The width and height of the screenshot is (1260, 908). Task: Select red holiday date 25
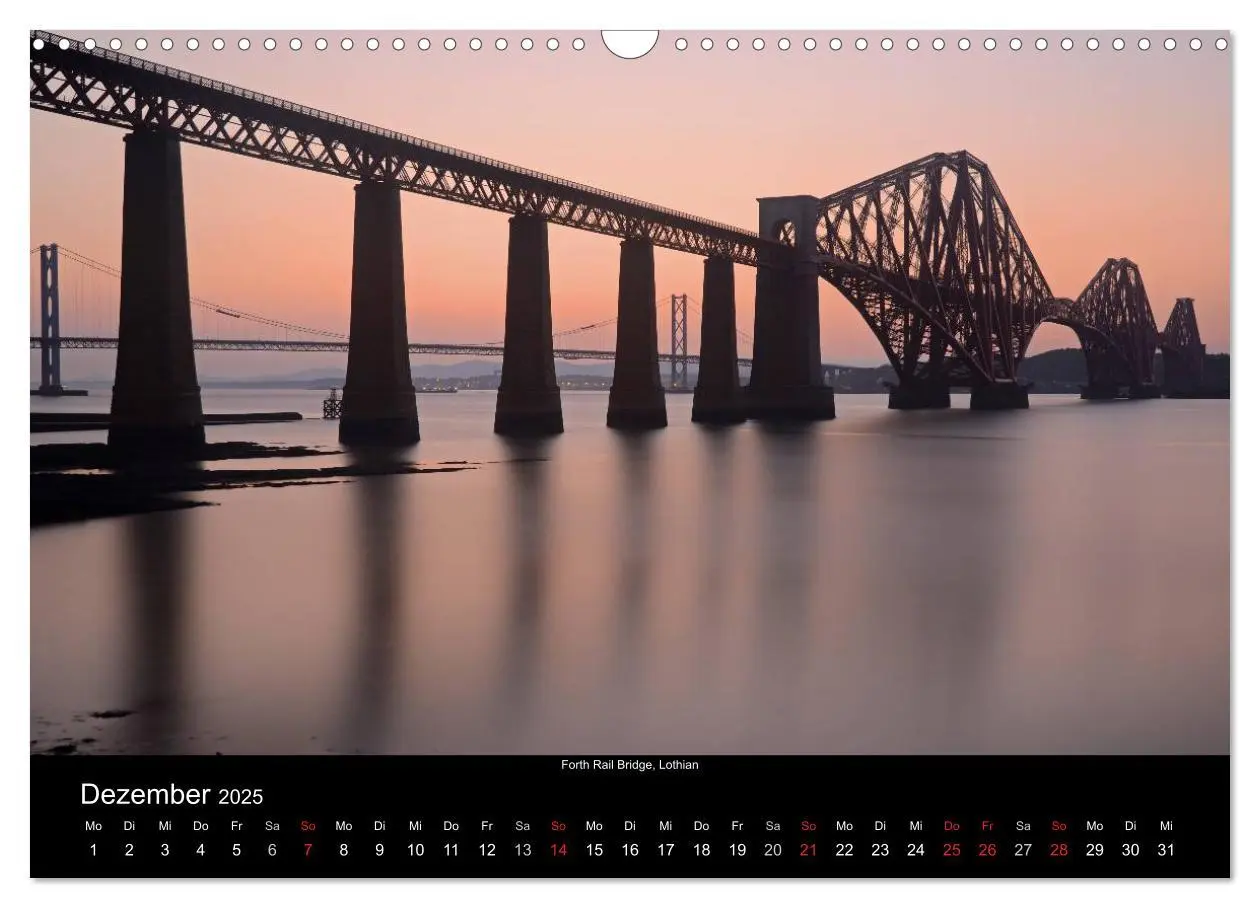(x=952, y=850)
